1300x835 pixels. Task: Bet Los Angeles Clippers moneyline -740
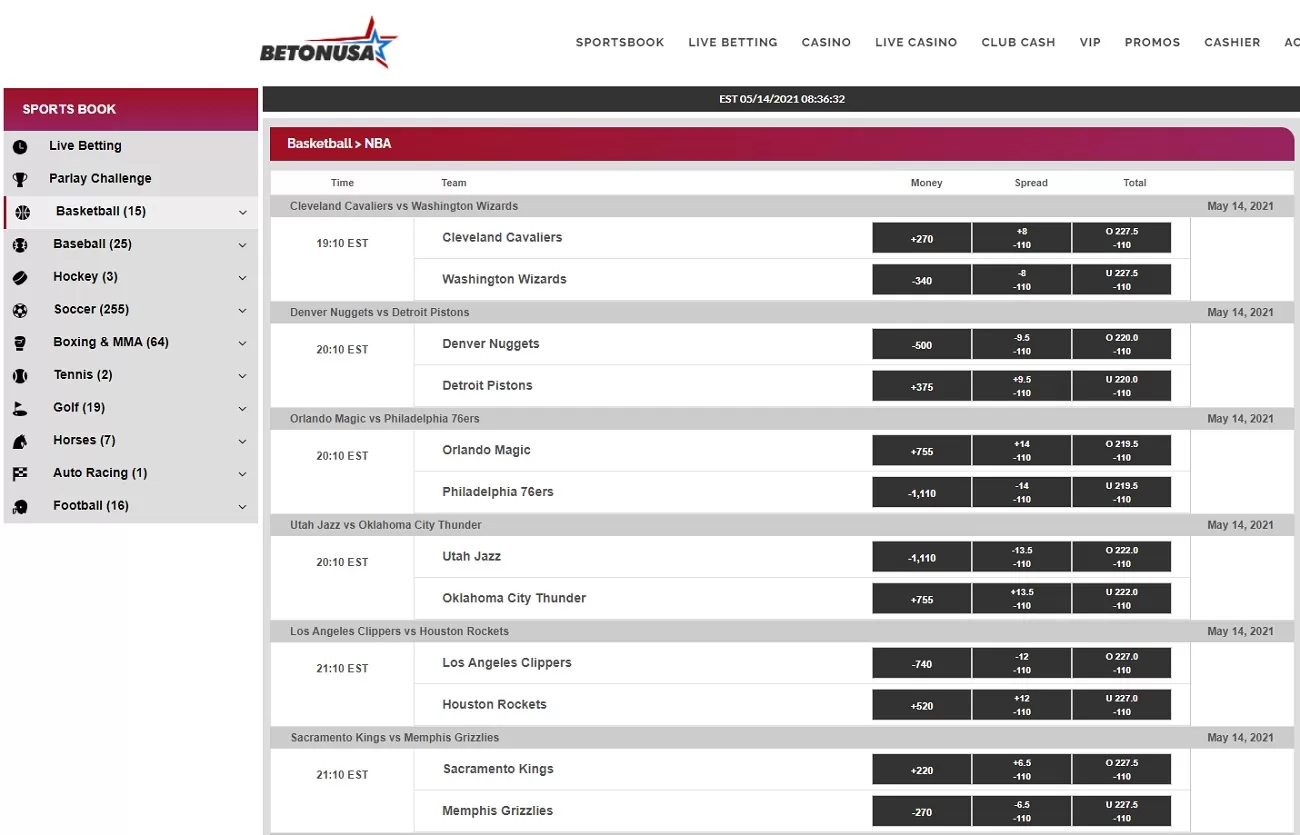[x=922, y=663]
